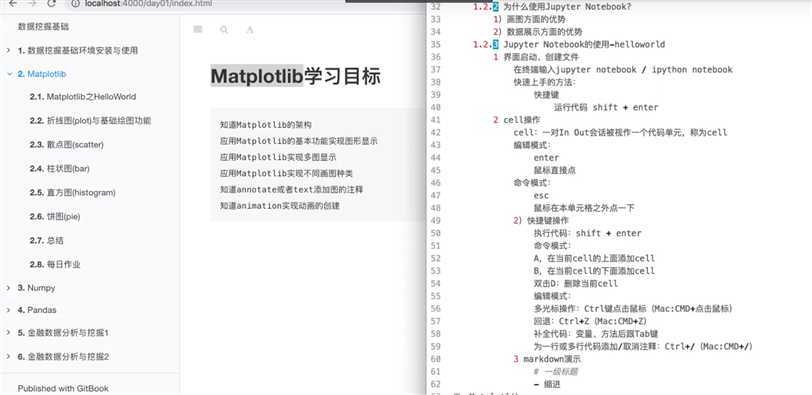This screenshot has height=395, width=812.
Task: Click the Published with GitBook link
Action: 63,388
